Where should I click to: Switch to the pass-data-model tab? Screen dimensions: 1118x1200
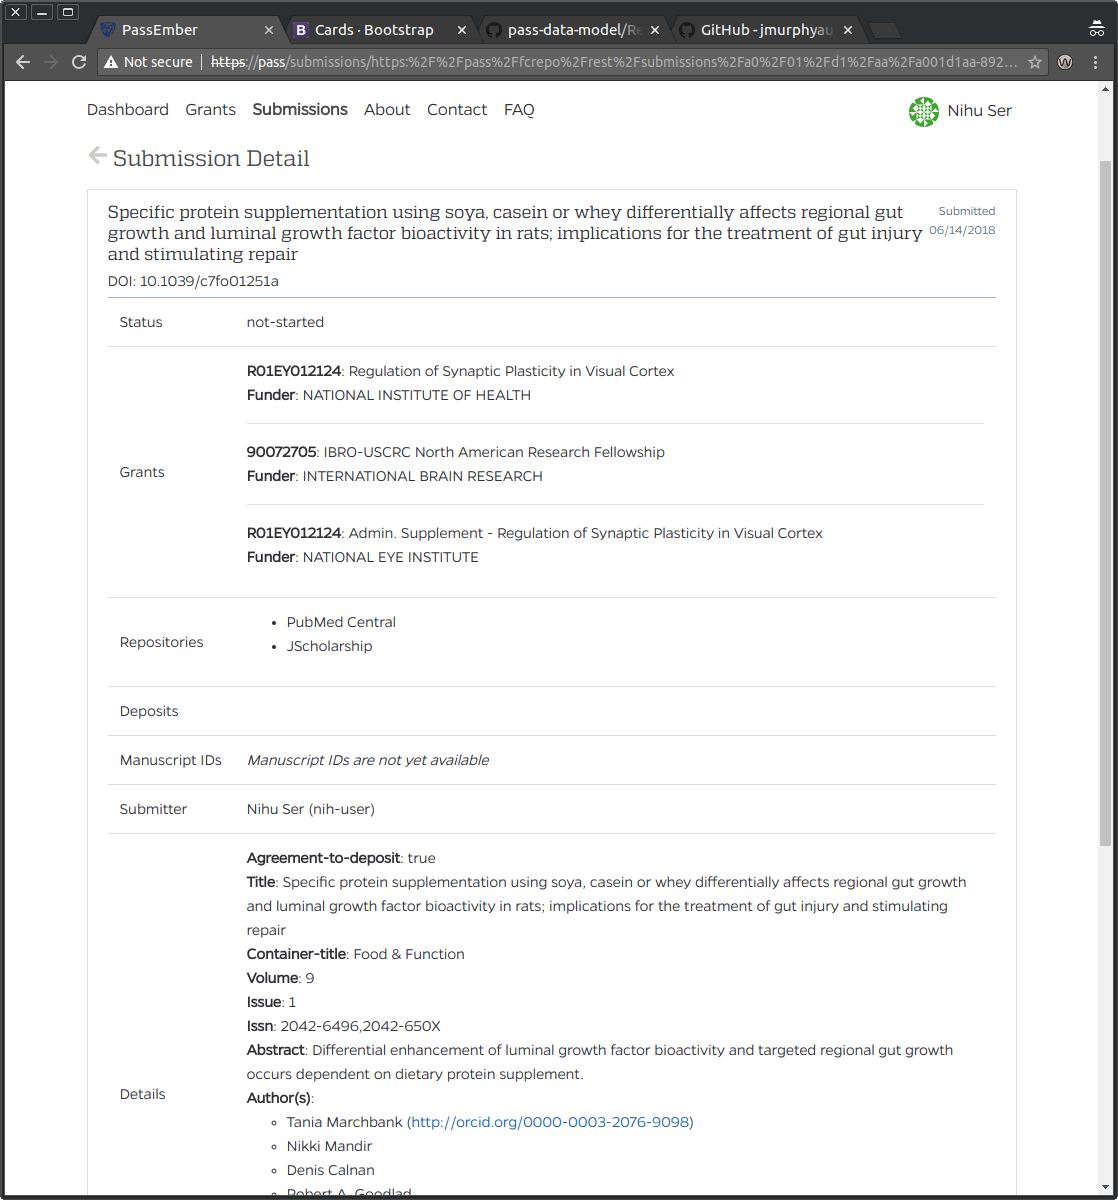(x=565, y=29)
